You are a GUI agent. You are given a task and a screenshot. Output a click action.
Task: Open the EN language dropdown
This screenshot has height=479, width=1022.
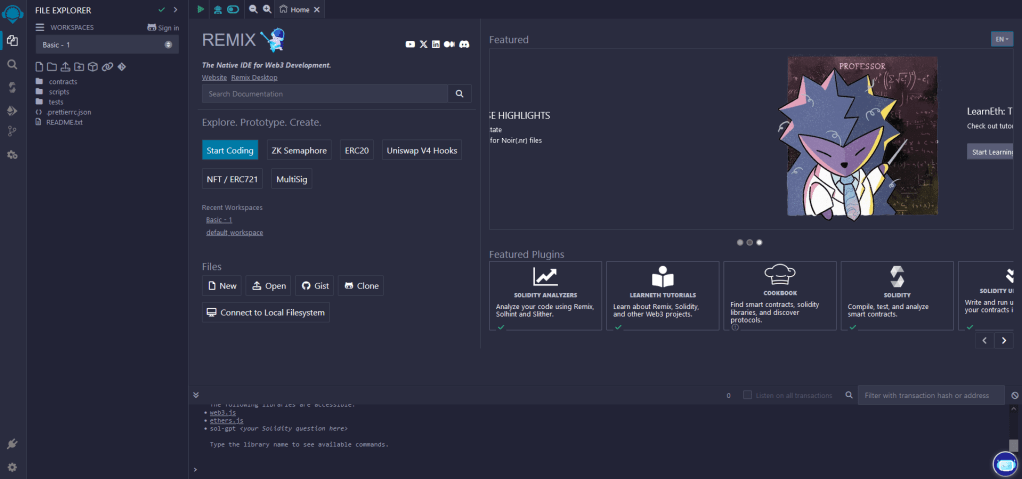pos(1002,39)
